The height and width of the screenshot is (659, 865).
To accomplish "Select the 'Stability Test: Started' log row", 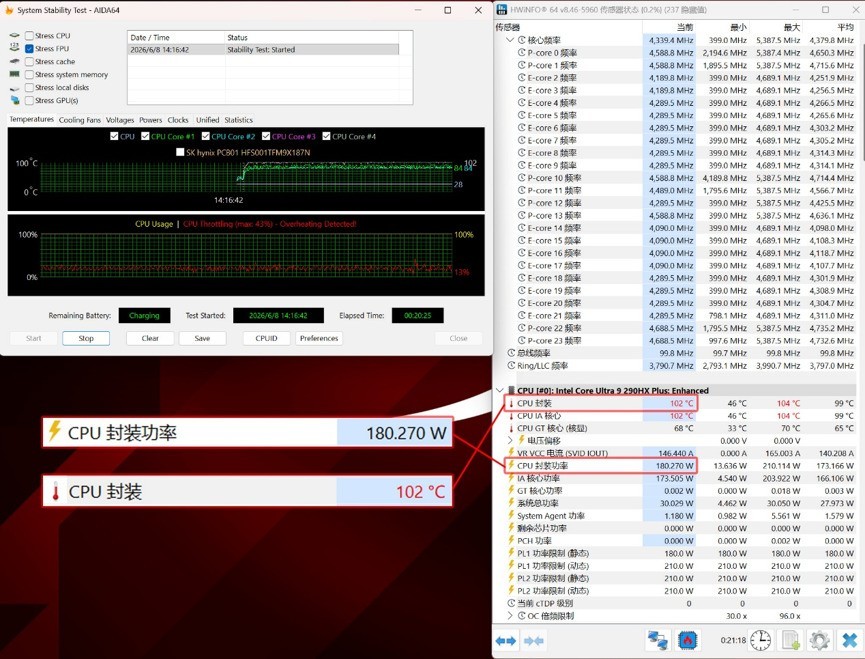I will (263, 50).
